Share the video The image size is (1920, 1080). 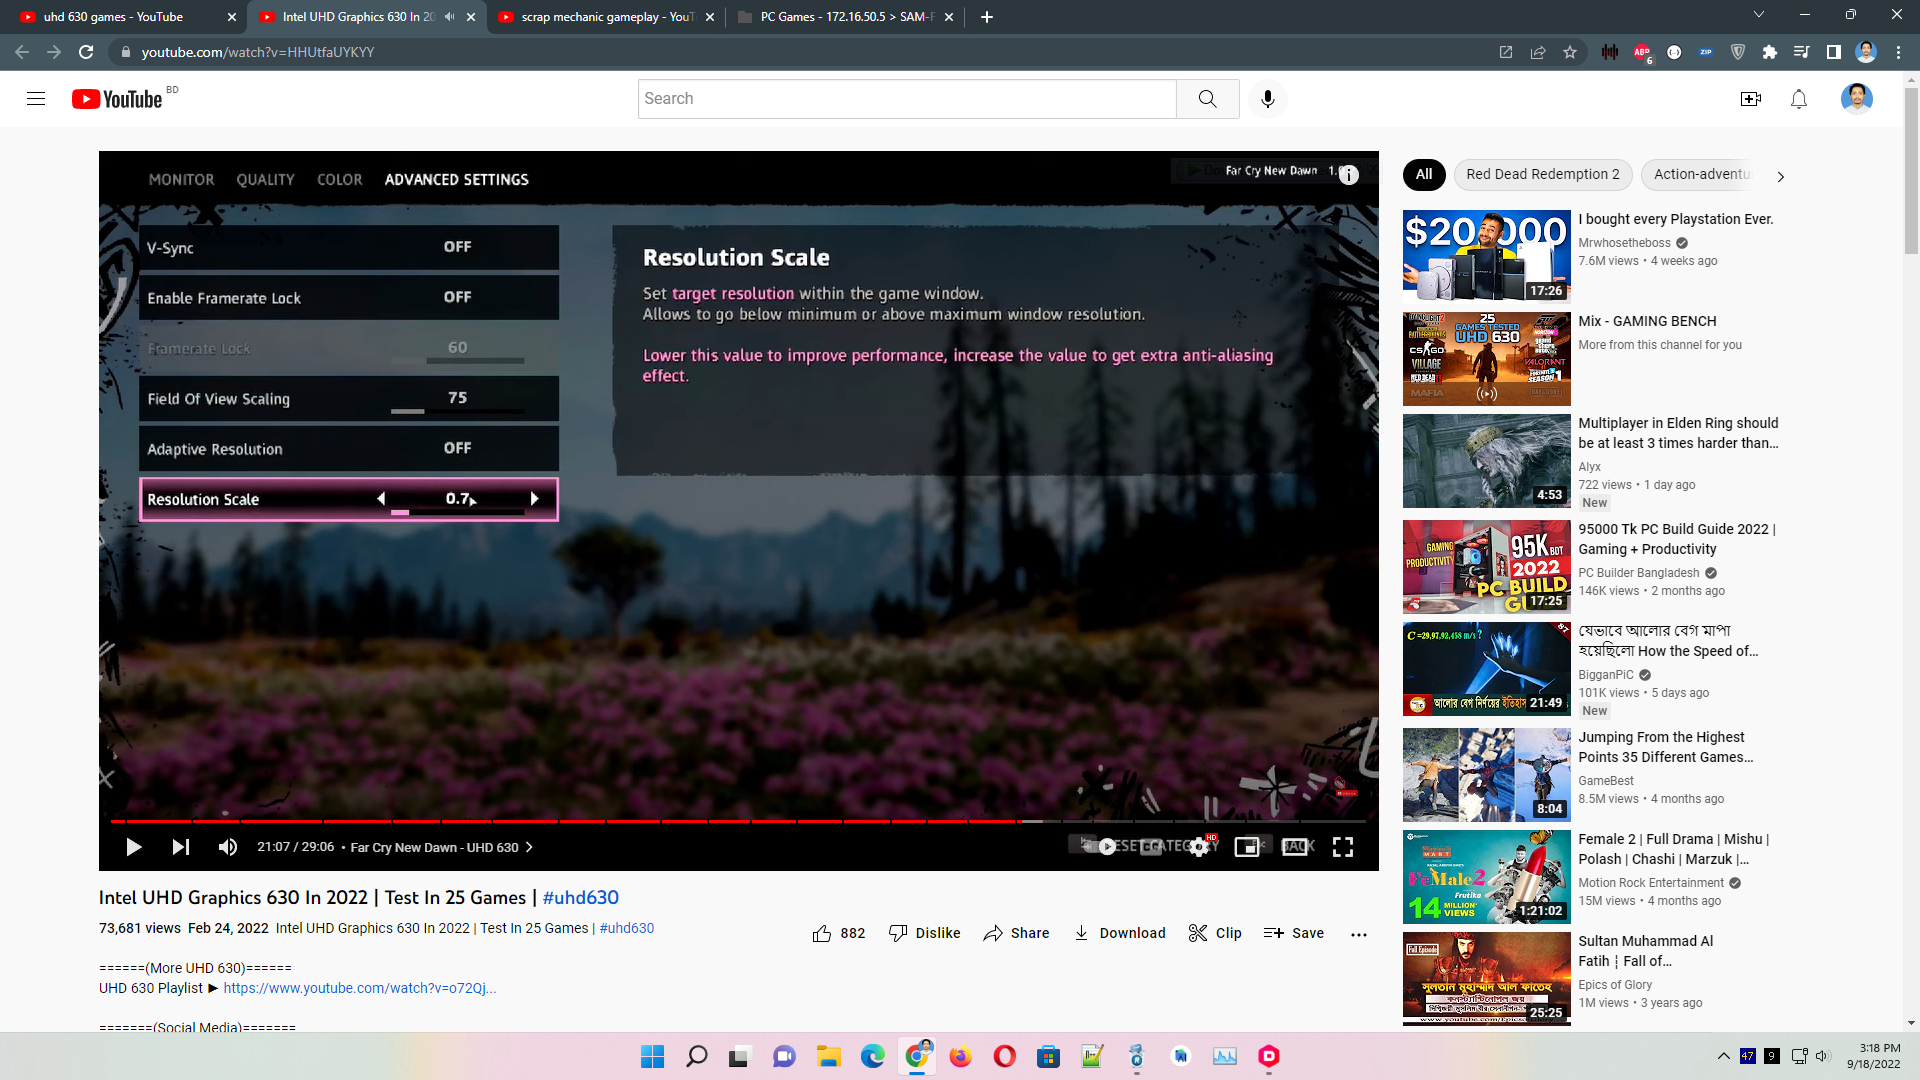point(1016,933)
